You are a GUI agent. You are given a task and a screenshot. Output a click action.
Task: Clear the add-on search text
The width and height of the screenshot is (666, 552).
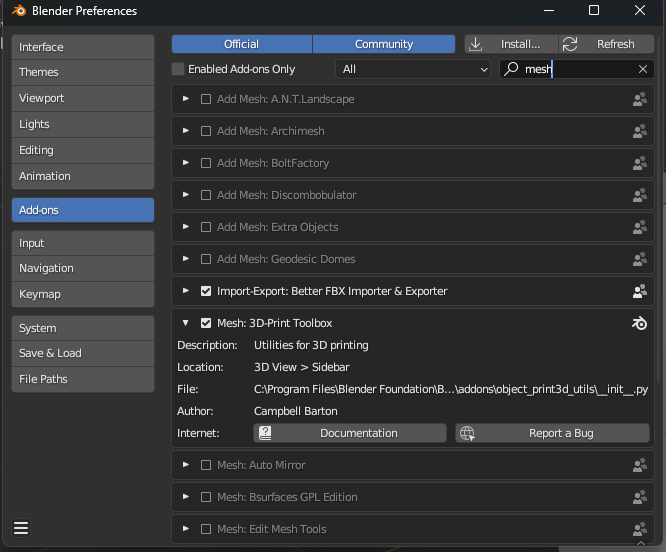[x=643, y=69]
